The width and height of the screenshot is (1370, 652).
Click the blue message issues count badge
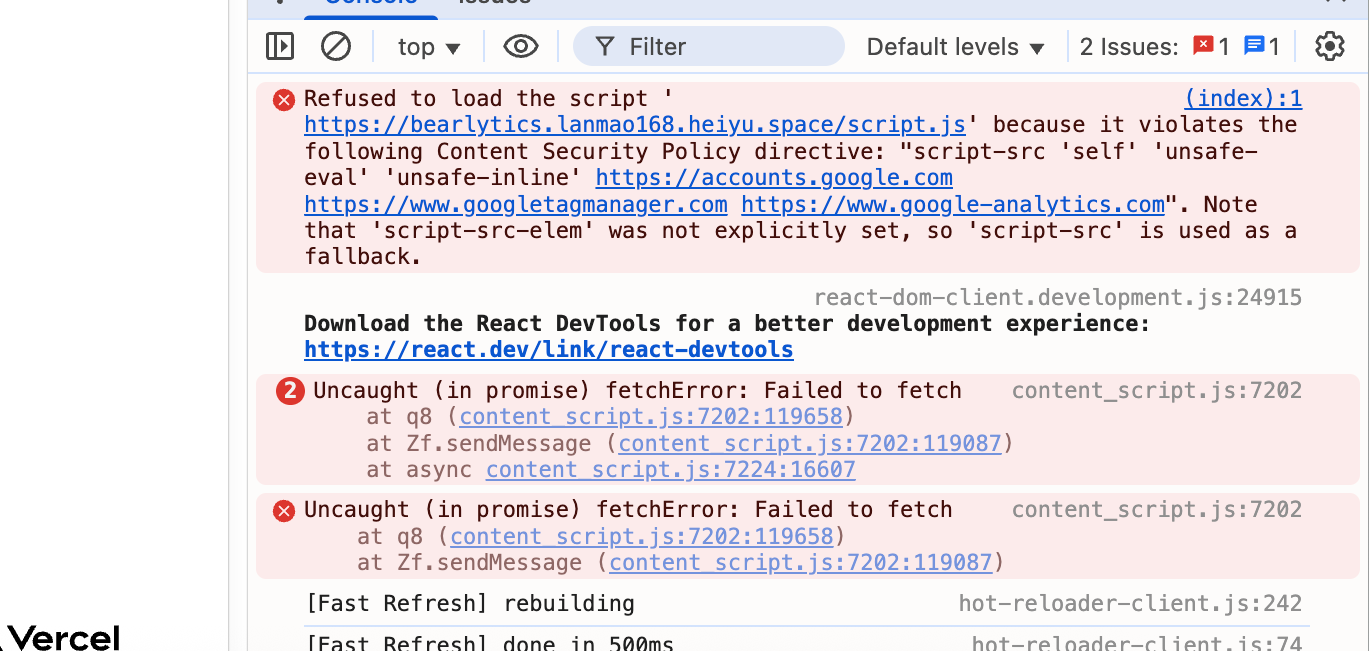point(1262,46)
